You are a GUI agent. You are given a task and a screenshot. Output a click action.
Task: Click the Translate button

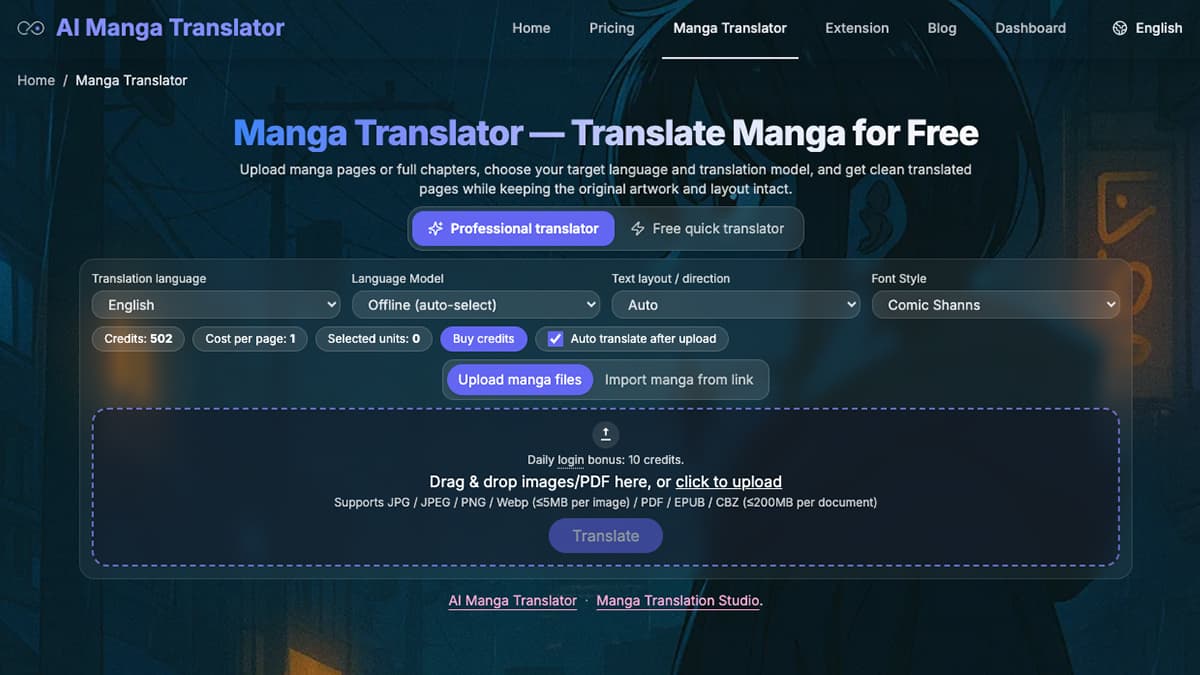click(x=605, y=536)
